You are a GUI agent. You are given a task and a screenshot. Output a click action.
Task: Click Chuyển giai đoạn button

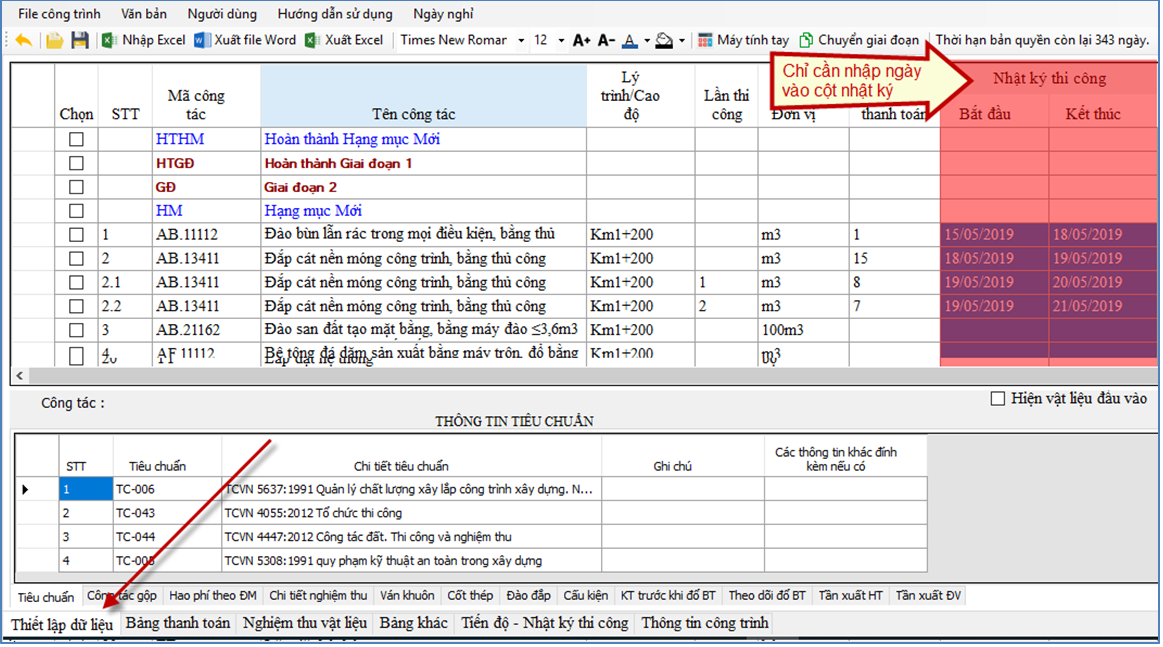pyautogui.click(x=858, y=41)
